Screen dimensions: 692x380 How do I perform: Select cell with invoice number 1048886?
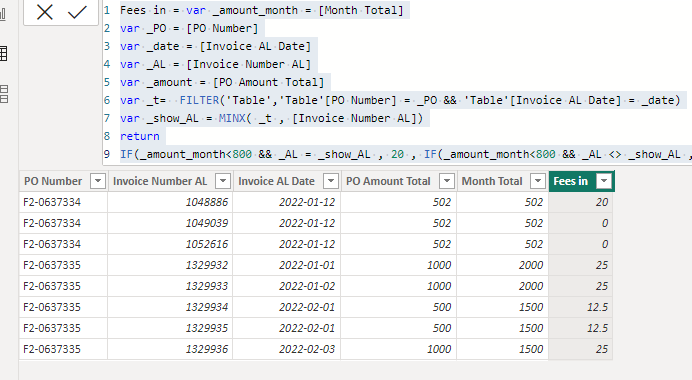coord(170,202)
